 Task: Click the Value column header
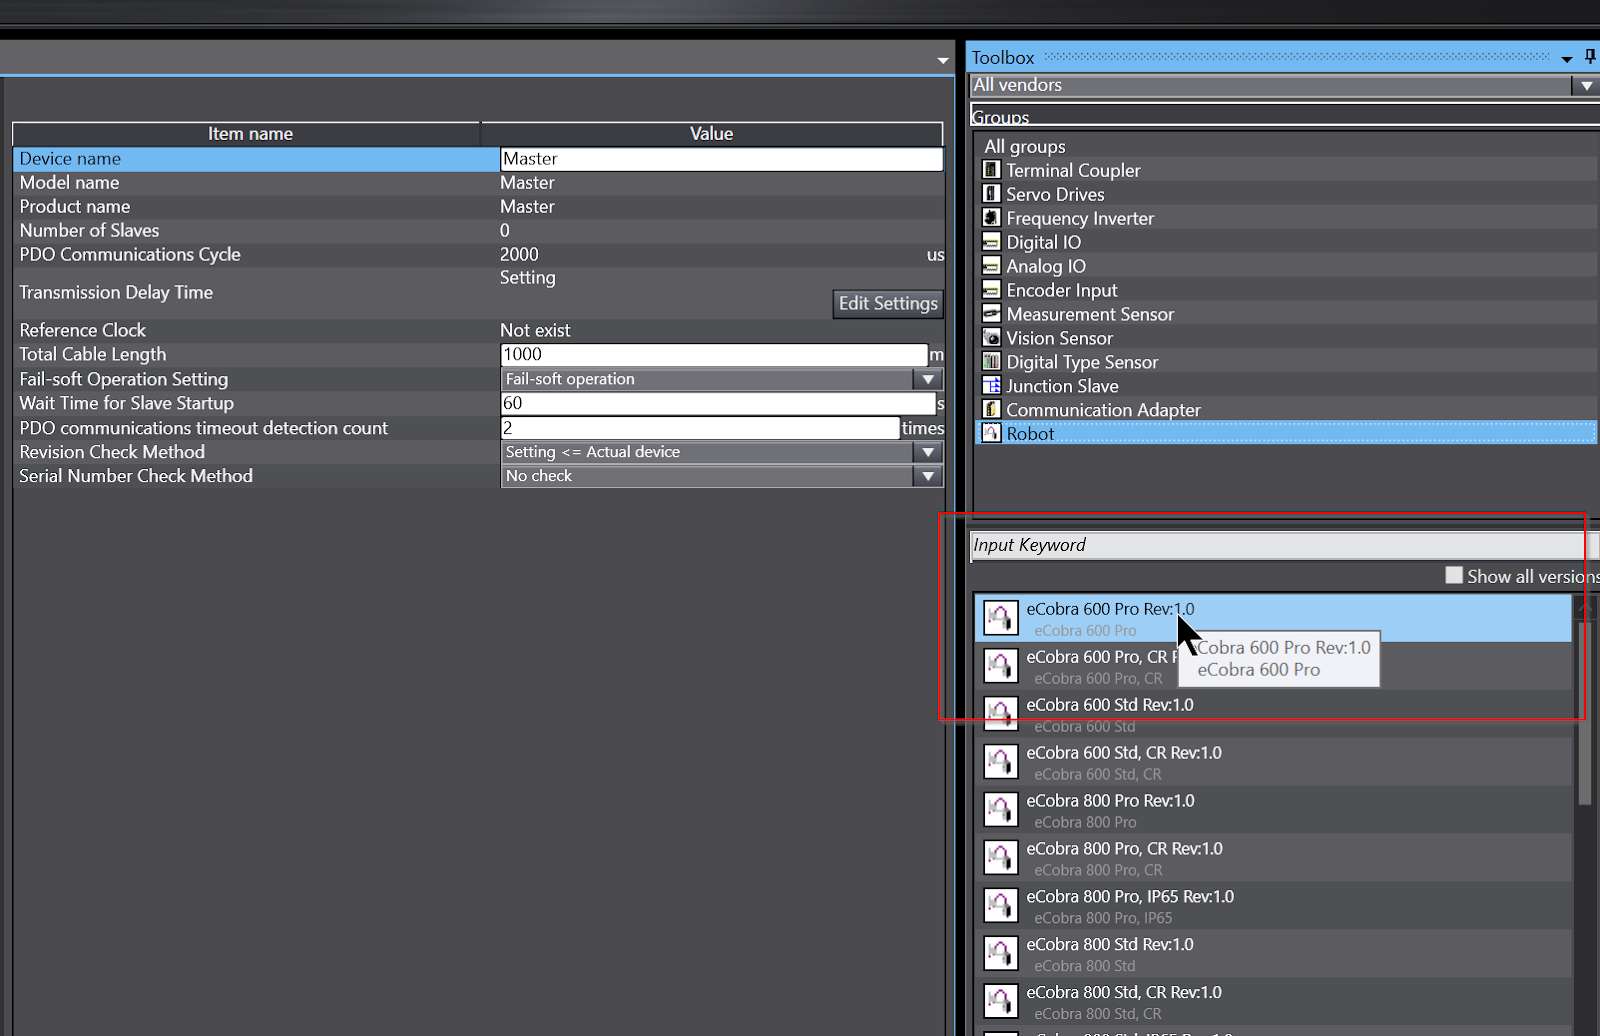pos(712,134)
